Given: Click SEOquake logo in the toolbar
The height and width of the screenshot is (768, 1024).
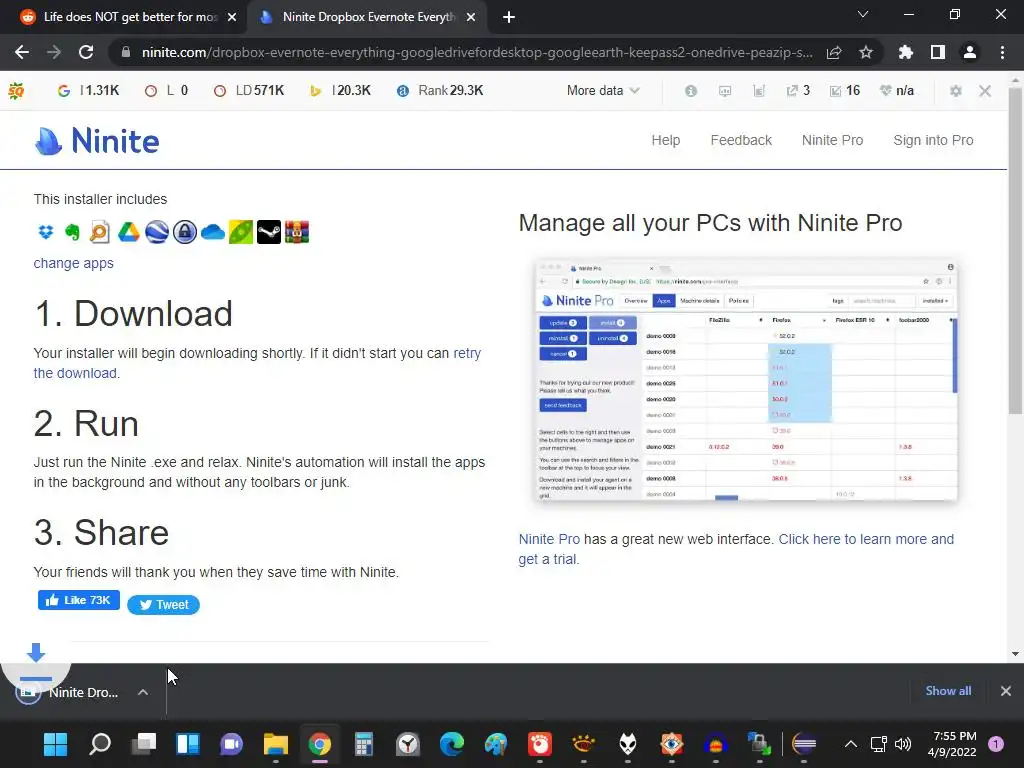Looking at the screenshot, I should pos(16,91).
